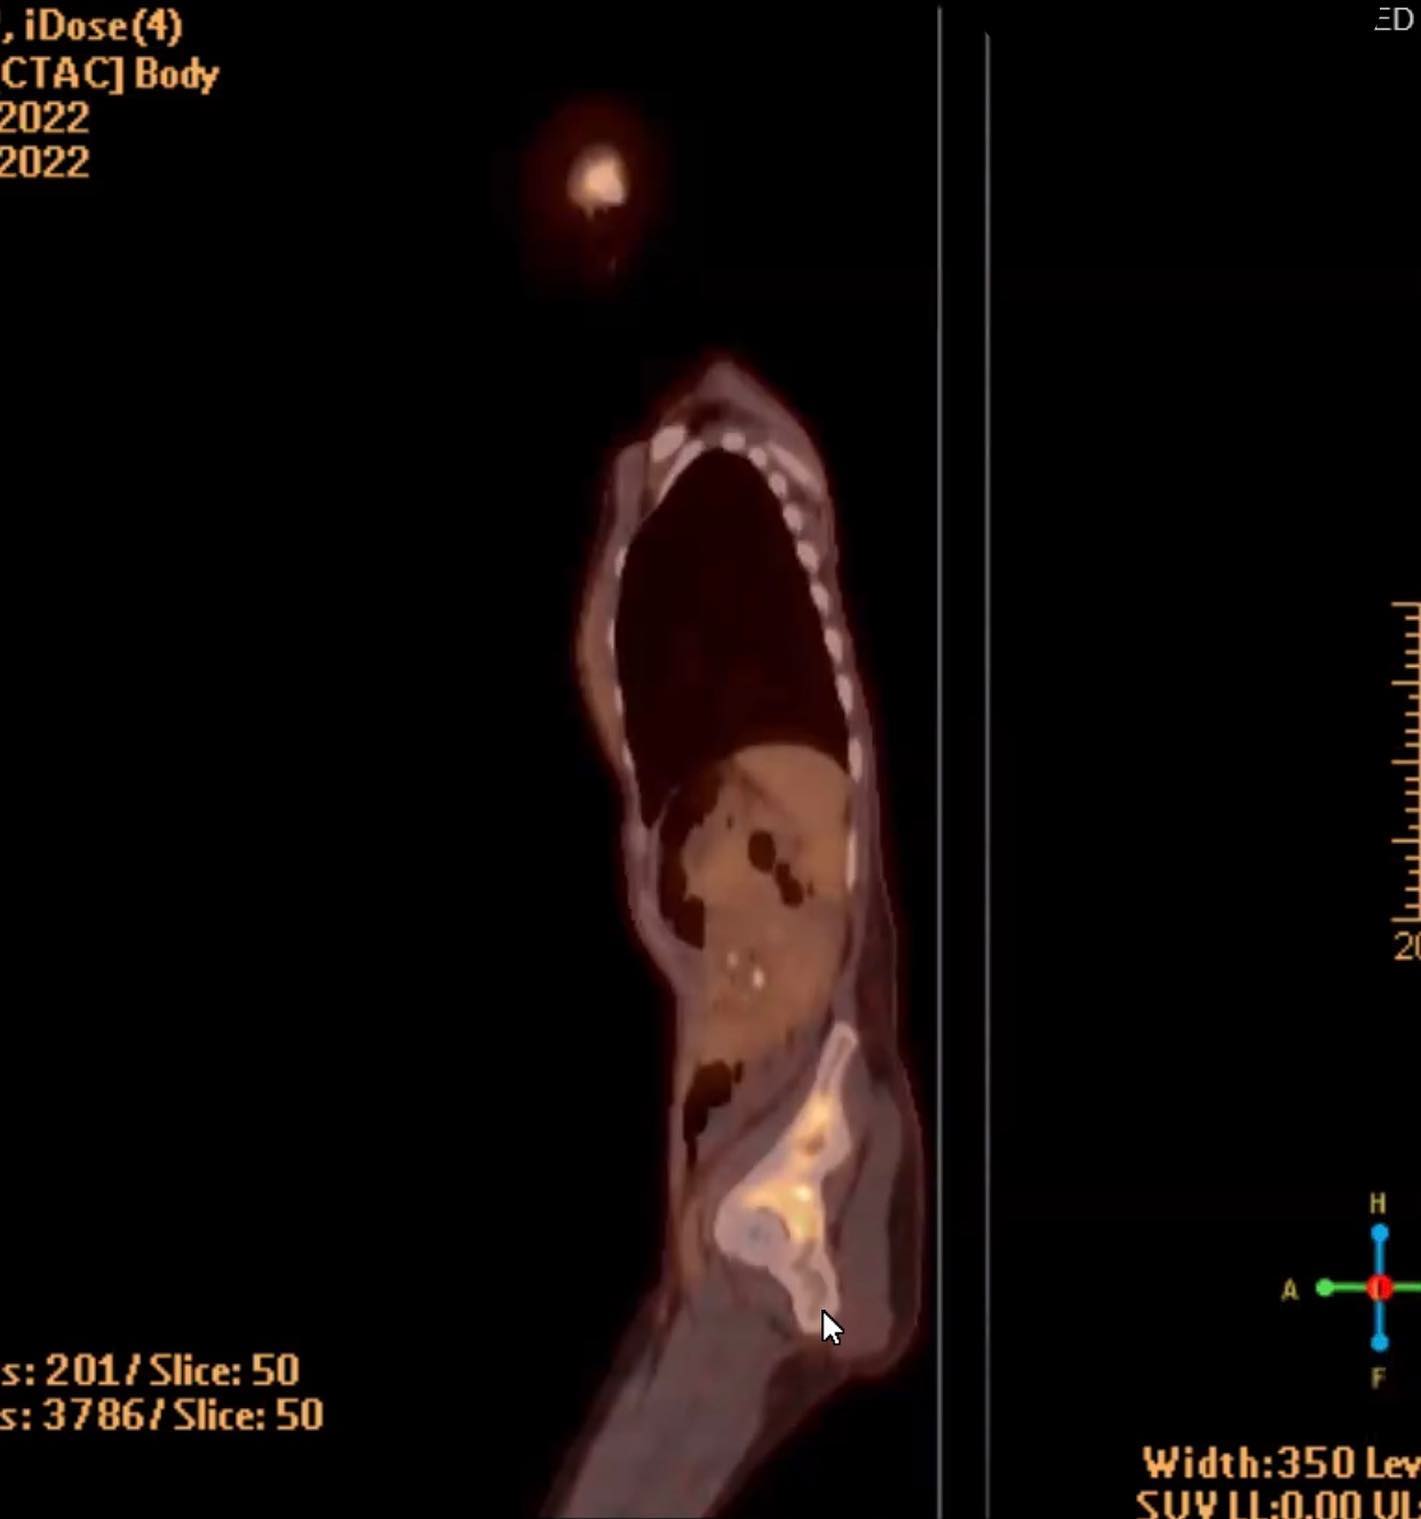Click the green anterior dot beside A
This screenshot has height=1519, width=1421.
[1325, 1288]
